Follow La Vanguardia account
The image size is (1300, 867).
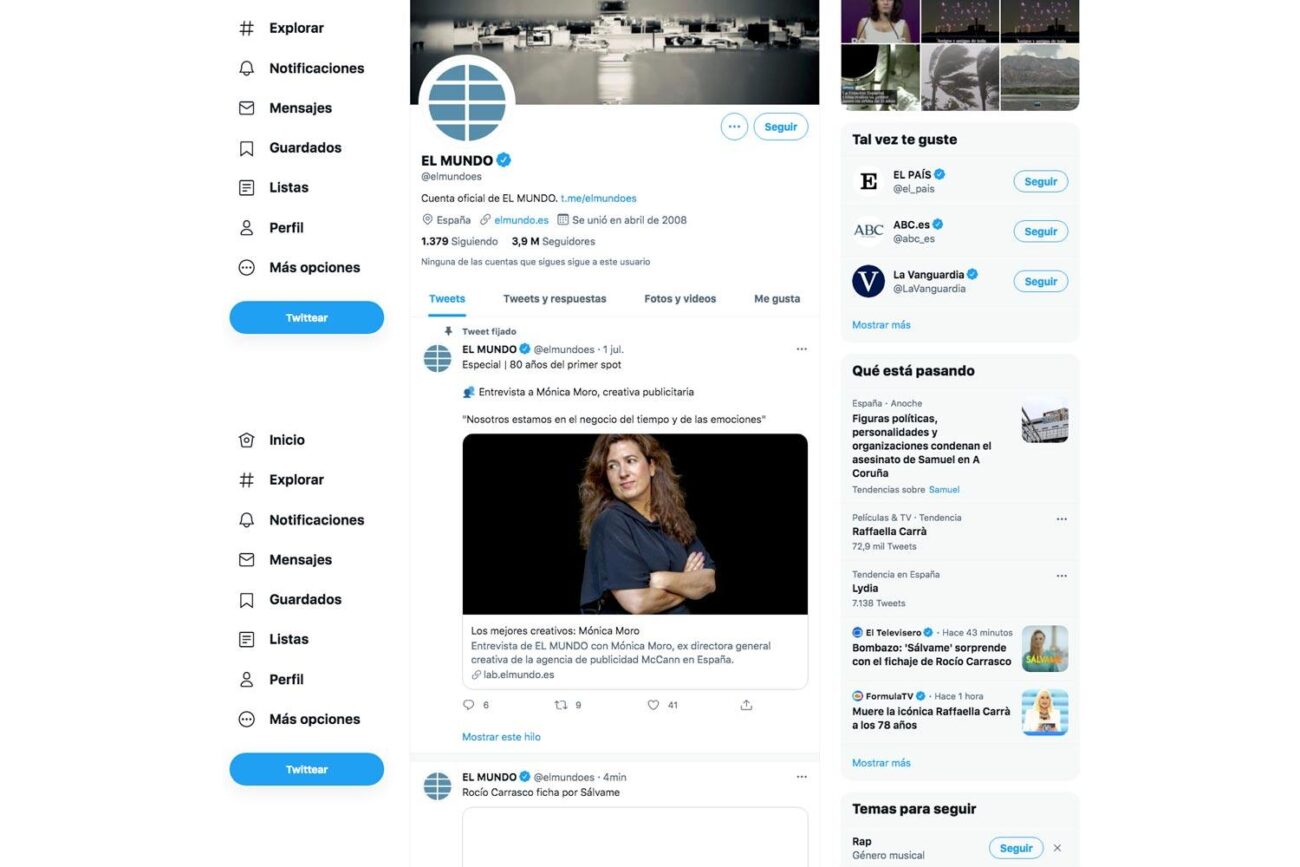coord(1040,282)
